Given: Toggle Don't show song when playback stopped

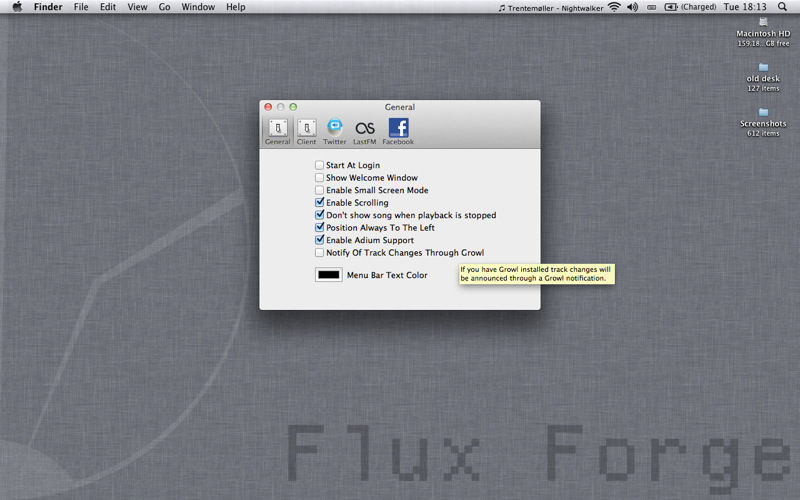Looking at the screenshot, I should pos(319,215).
